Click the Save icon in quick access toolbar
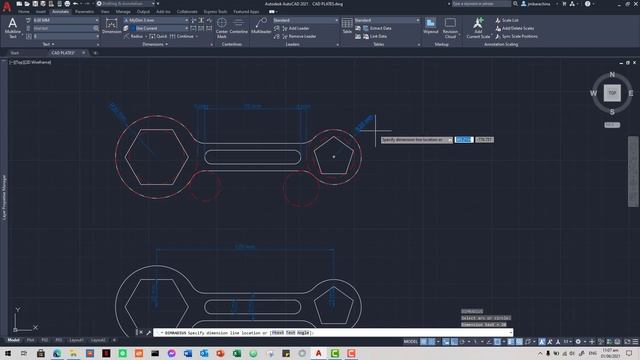The width and height of the screenshot is (640, 360). (x=35, y=4)
